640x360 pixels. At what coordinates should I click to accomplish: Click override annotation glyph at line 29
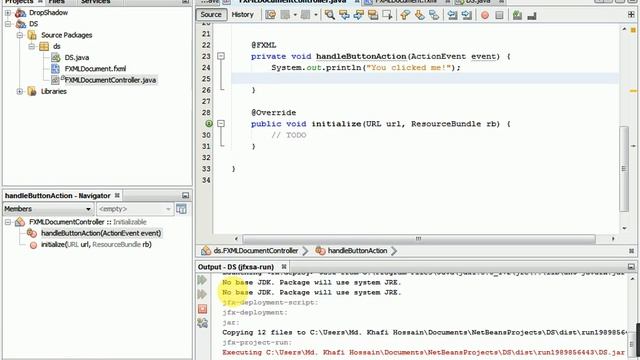coord(209,124)
